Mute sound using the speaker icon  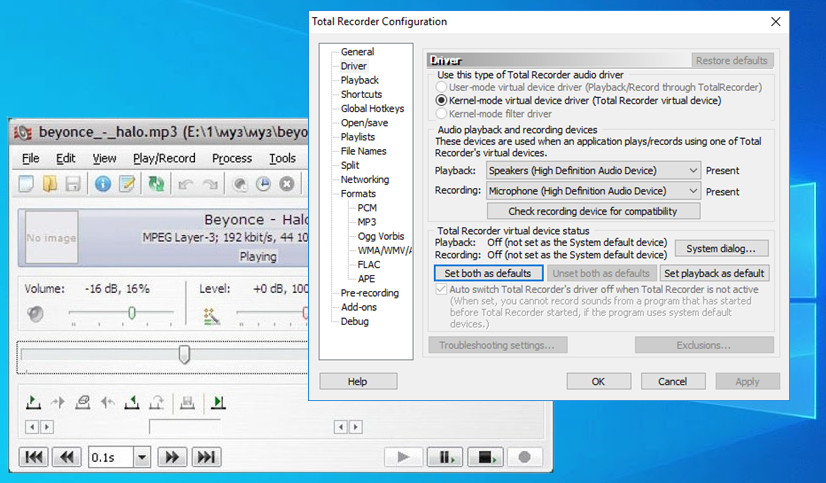coord(36,314)
